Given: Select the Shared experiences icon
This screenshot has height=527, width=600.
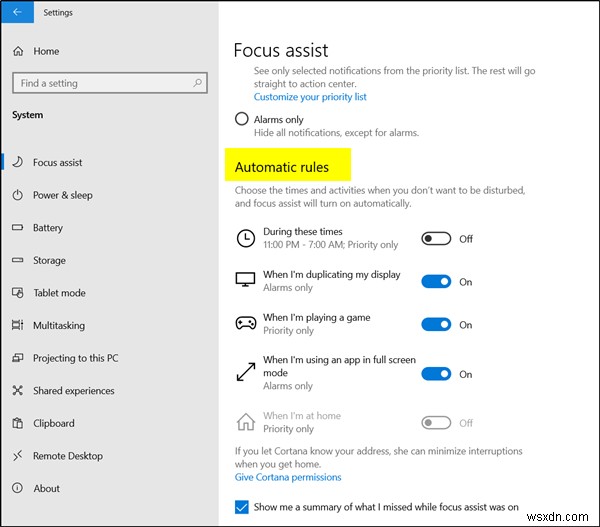Looking at the screenshot, I should point(18,390).
